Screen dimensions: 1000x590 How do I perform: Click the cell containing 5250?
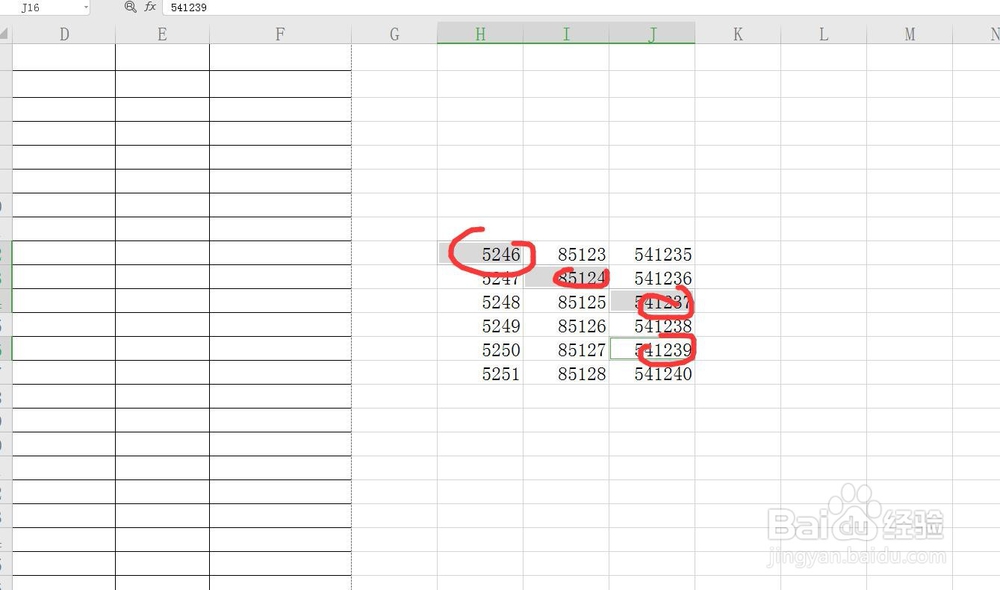[480, 349]
